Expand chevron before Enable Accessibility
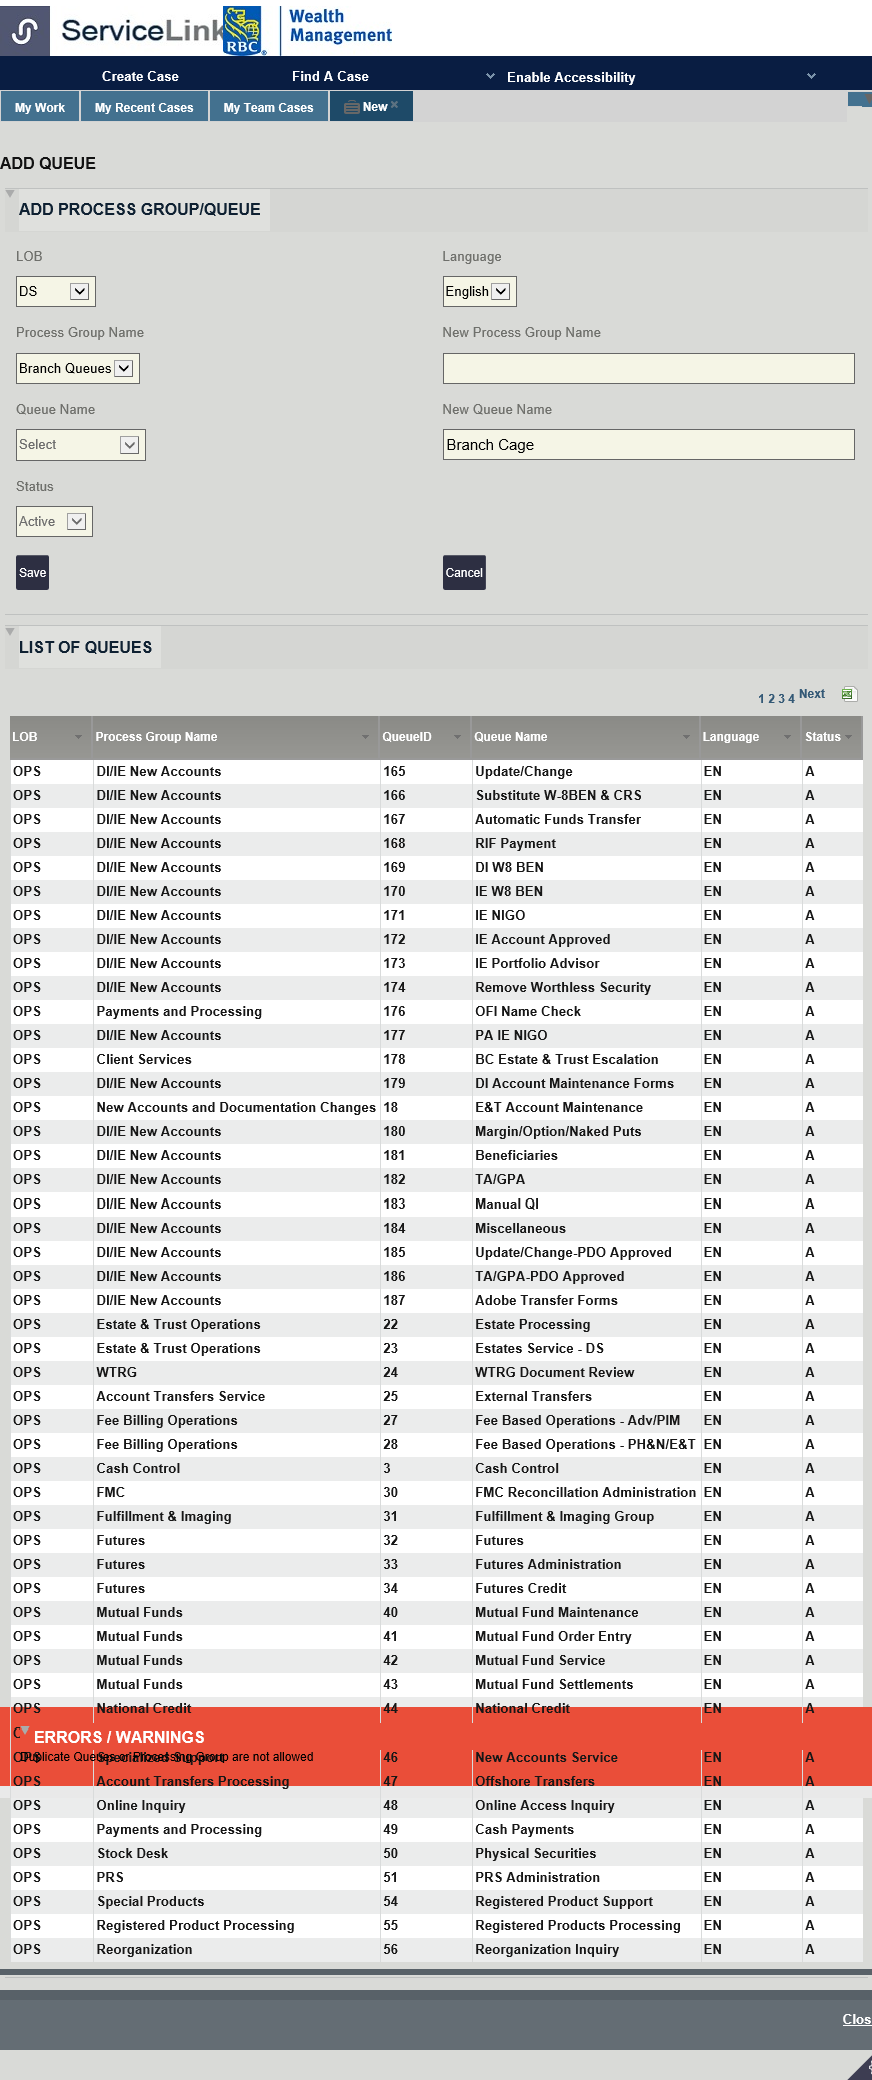The image size is (872, 2080). 490,76
